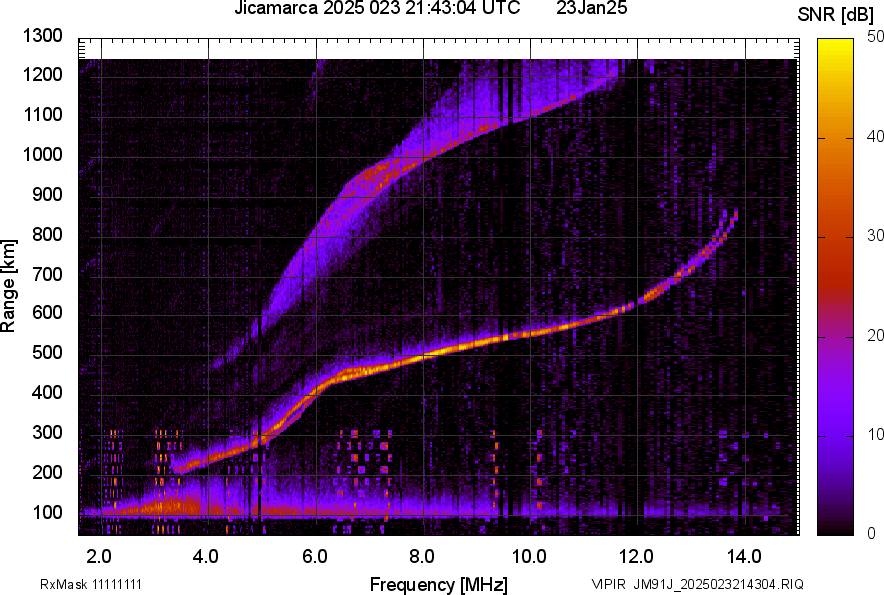Click range tick label '1200'
The height and width of the screenshot is (595, 884).
tap(43, 74)
